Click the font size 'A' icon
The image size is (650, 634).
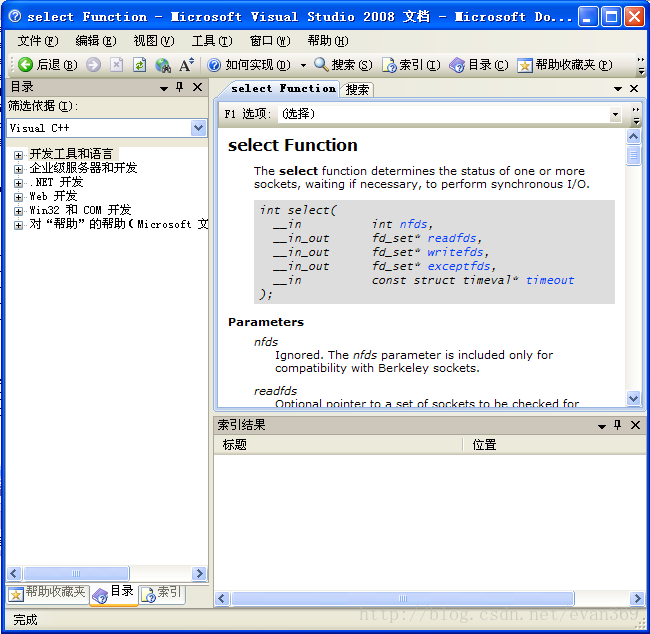[187, 65]
